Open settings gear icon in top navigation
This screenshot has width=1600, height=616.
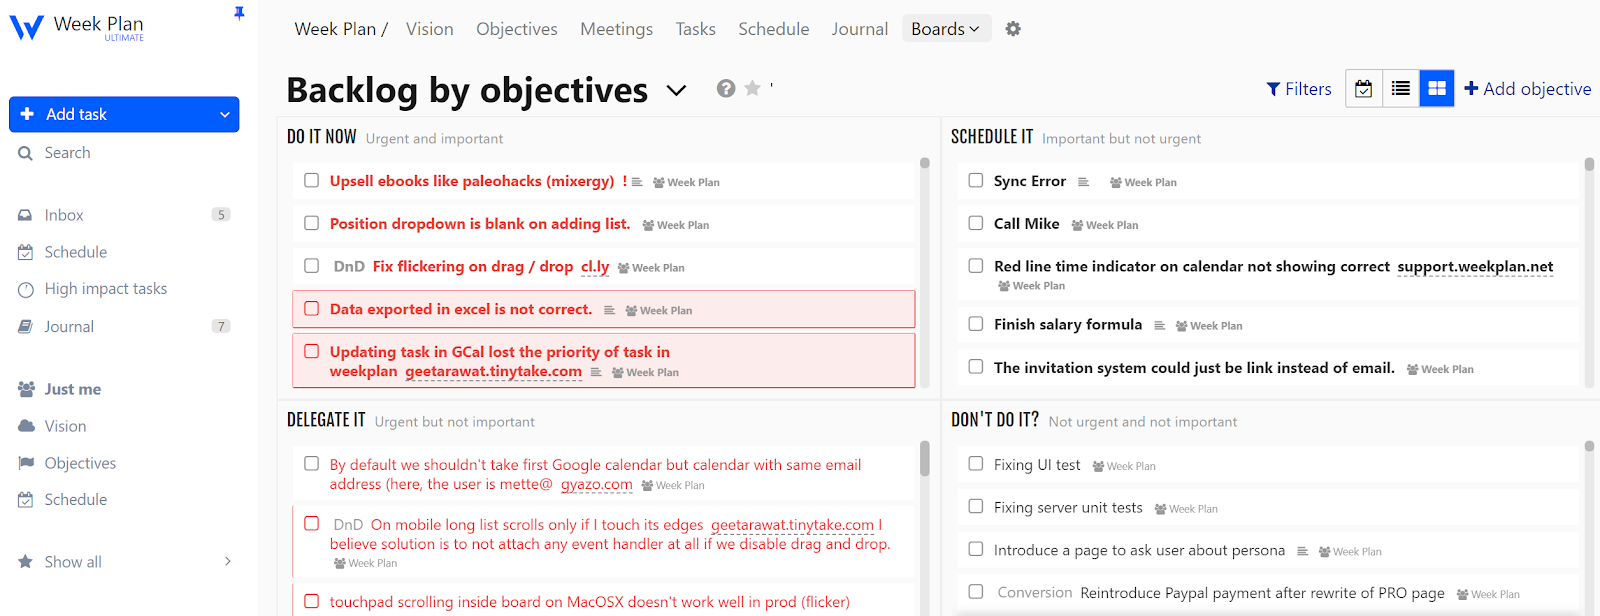coord(1013,29)
